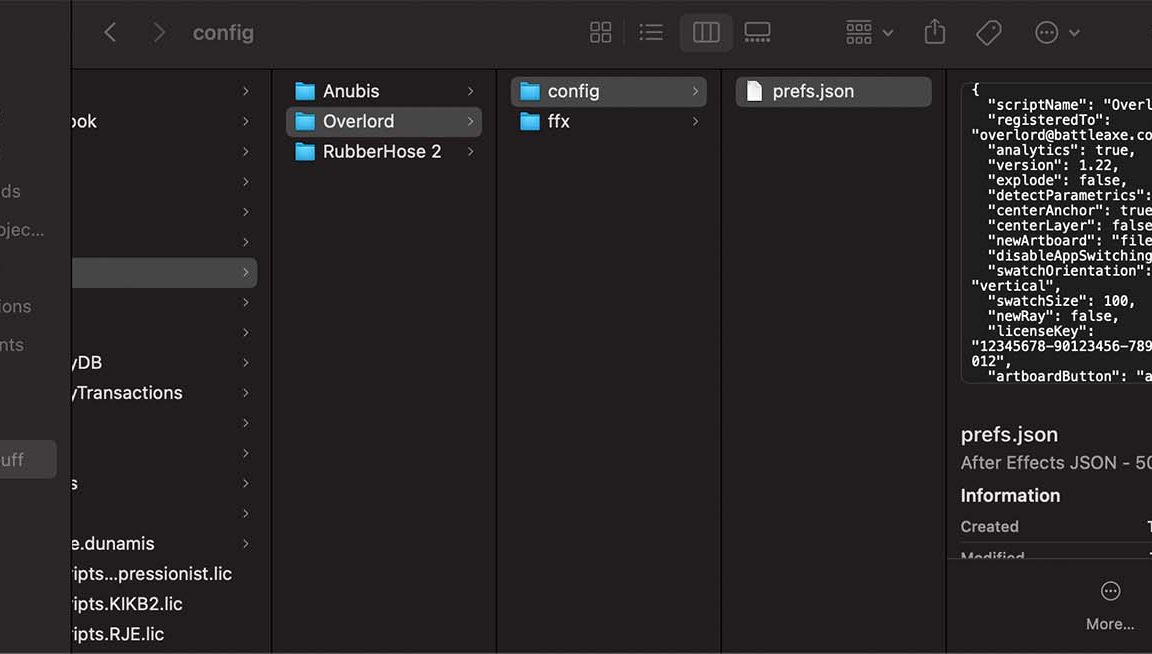Open the group-by dropdown

click(869, 33)
